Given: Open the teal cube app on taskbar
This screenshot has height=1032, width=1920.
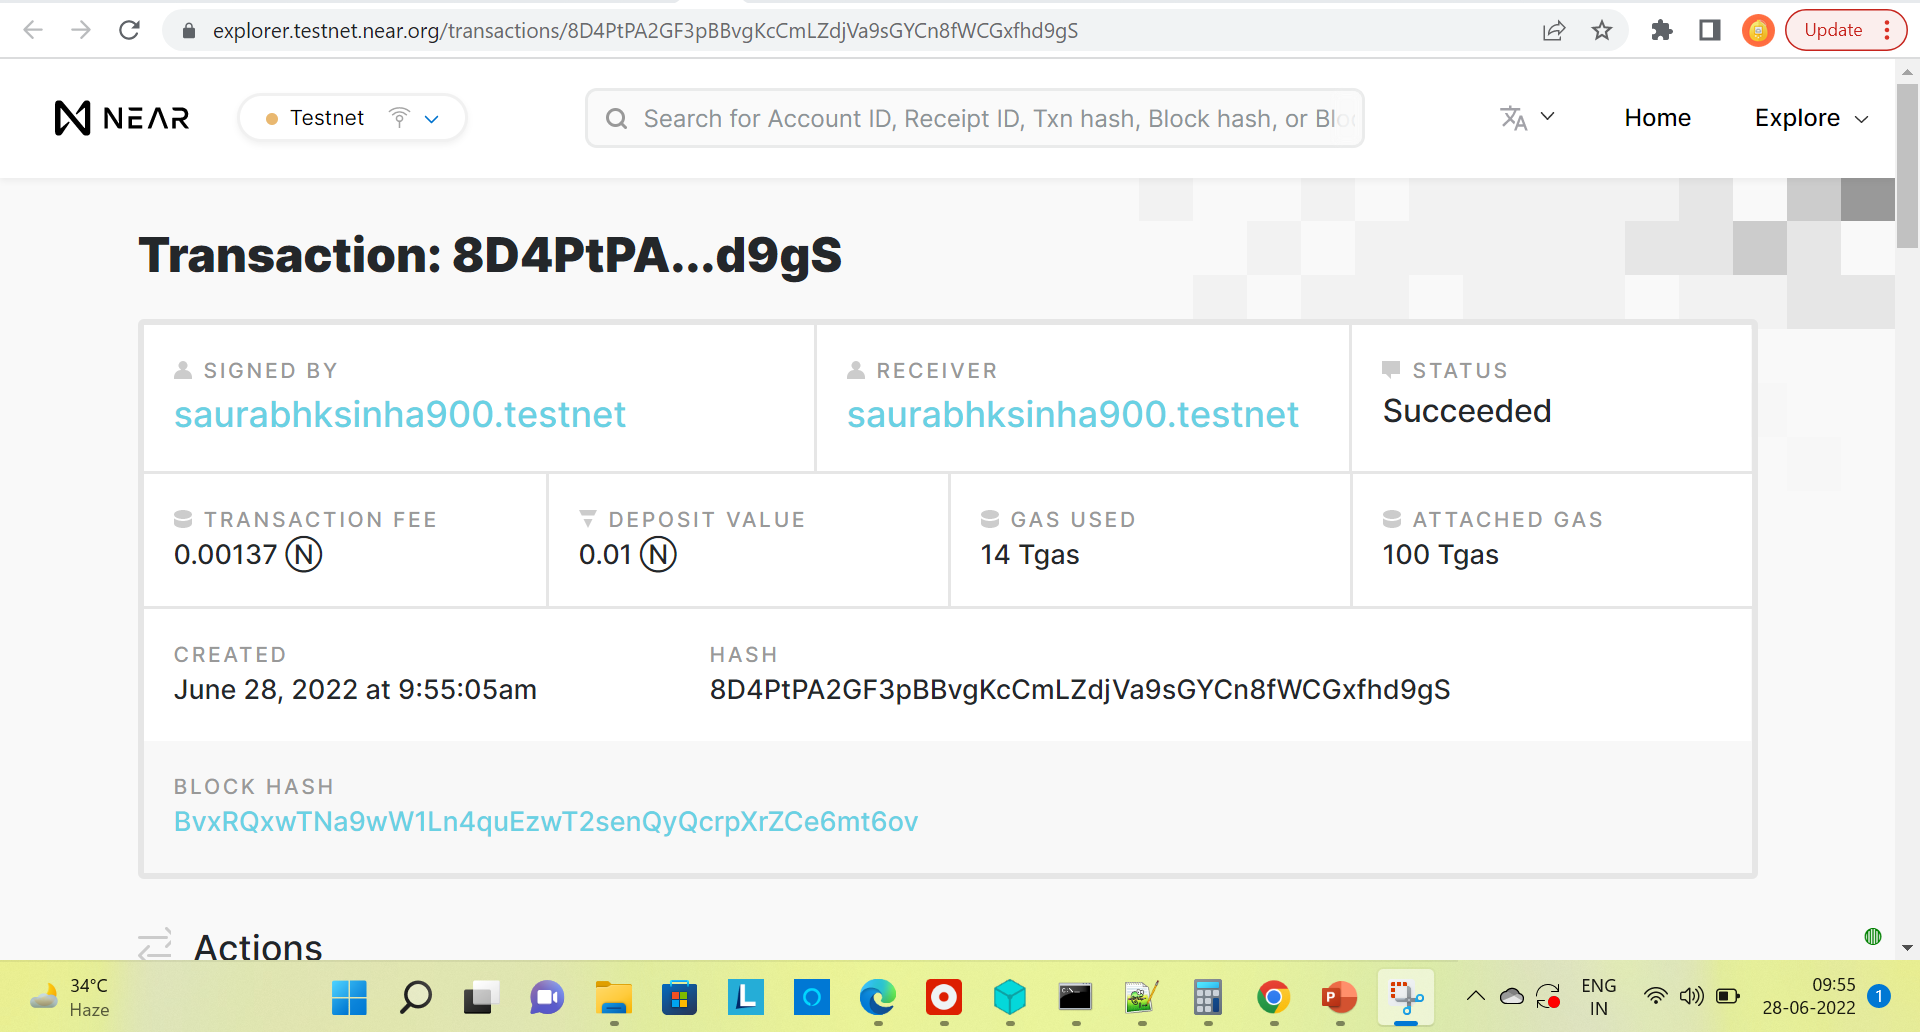Looking at the screenshot, I should coord(1009,997).
